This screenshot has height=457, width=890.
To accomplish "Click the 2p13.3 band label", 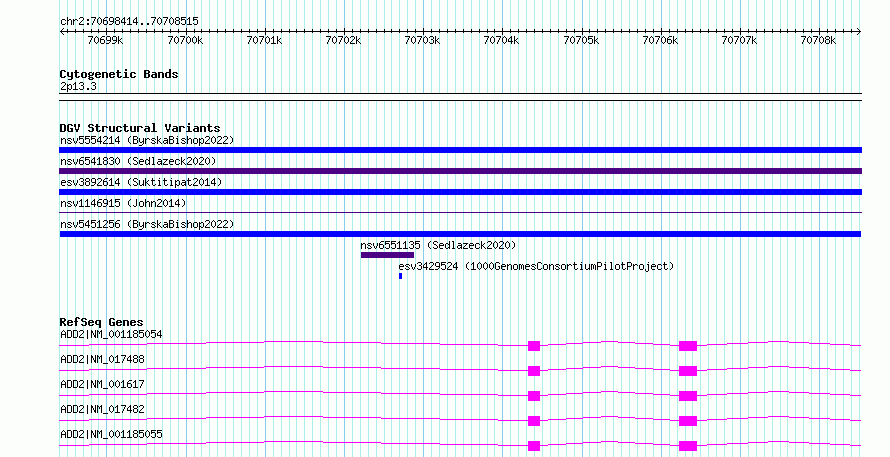I will (x=78, y=86).
